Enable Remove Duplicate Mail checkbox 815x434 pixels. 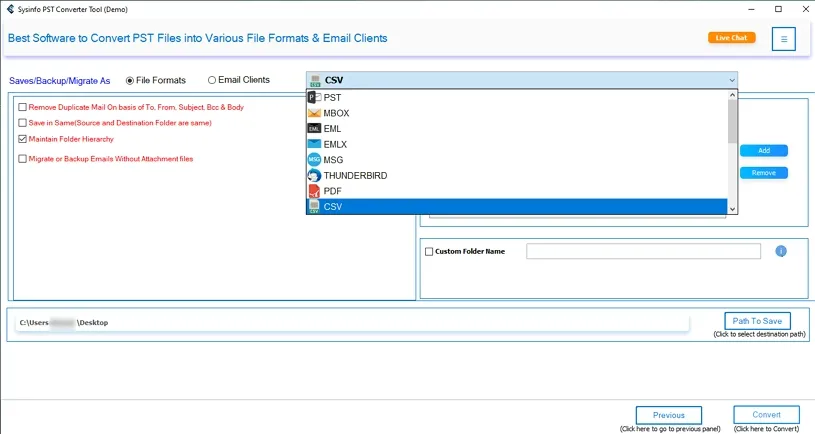click(23, 107)
